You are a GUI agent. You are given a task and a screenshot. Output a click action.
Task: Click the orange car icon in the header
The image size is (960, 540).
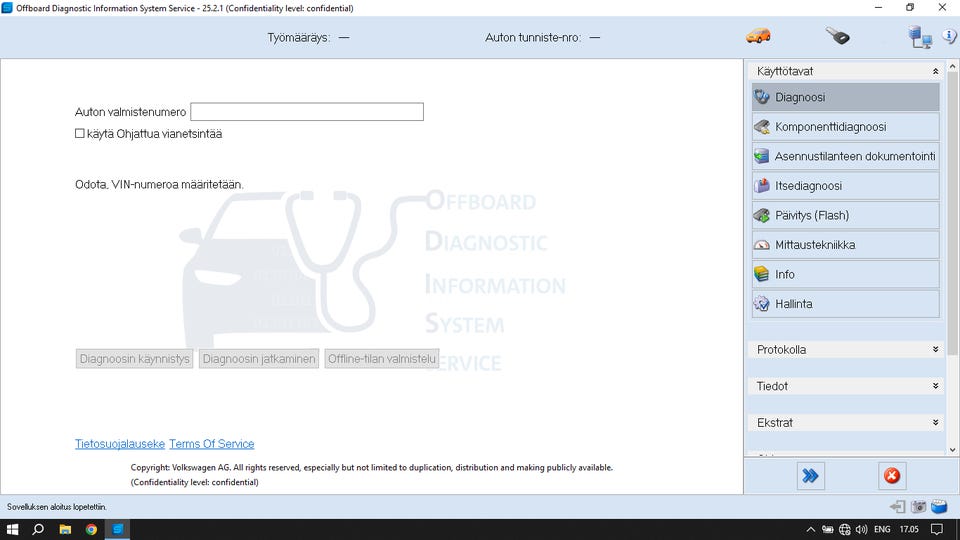click(x=758, y=36)
